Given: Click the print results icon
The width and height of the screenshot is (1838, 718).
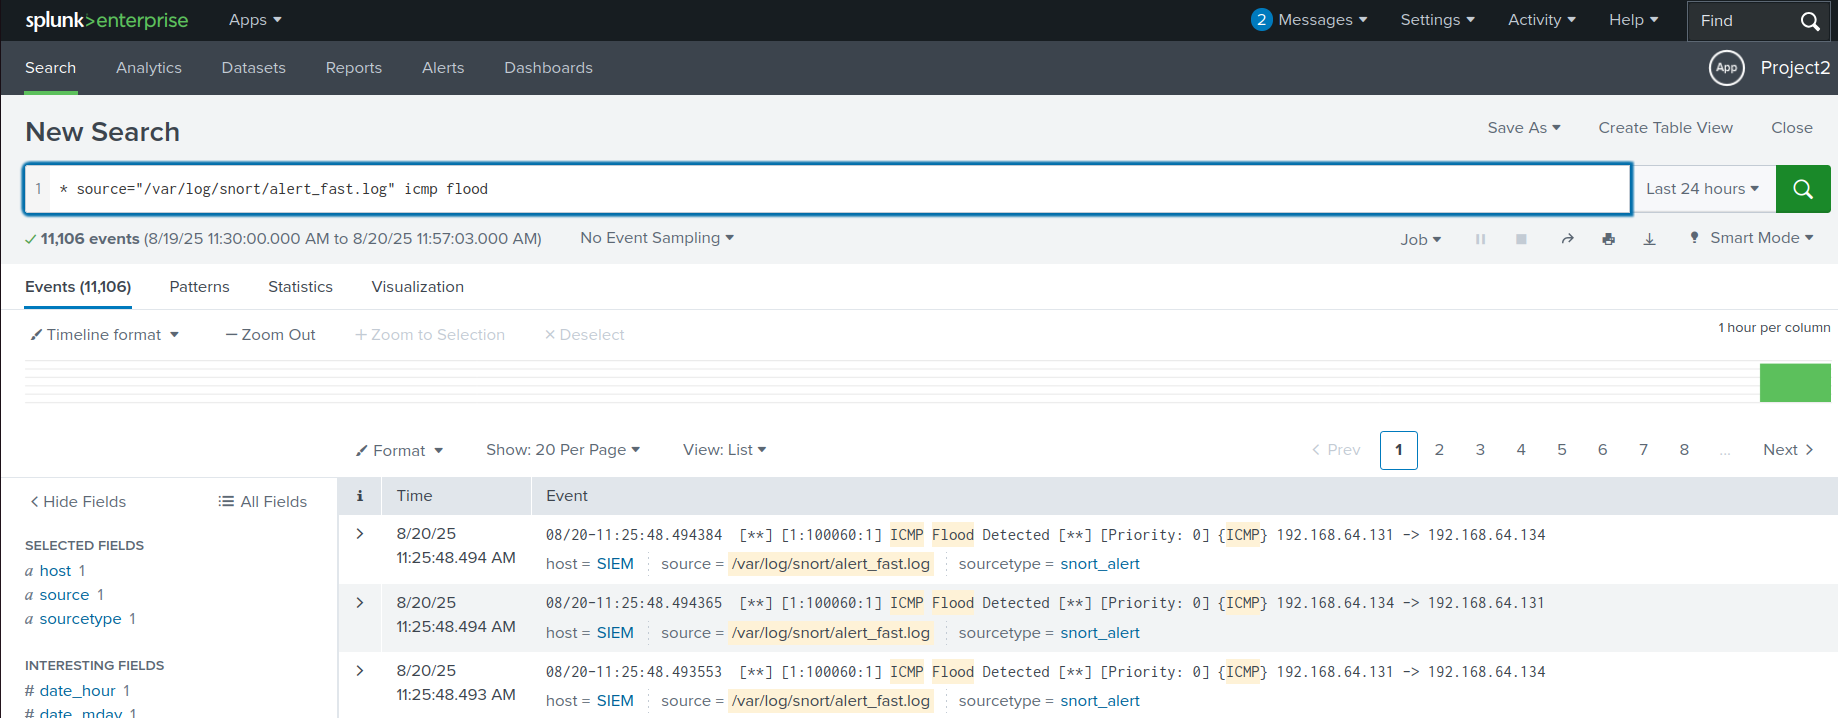Looking at the screenshot, I should (x=1608, y=239).
